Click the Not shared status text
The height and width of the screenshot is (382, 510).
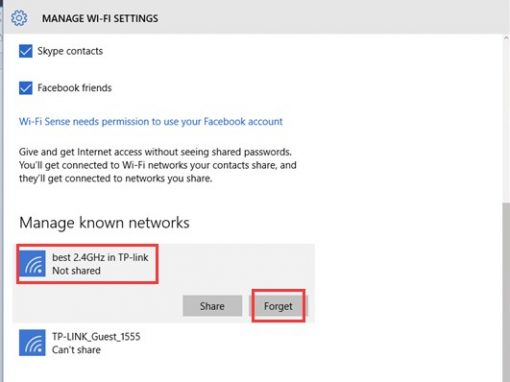(76, 271)
